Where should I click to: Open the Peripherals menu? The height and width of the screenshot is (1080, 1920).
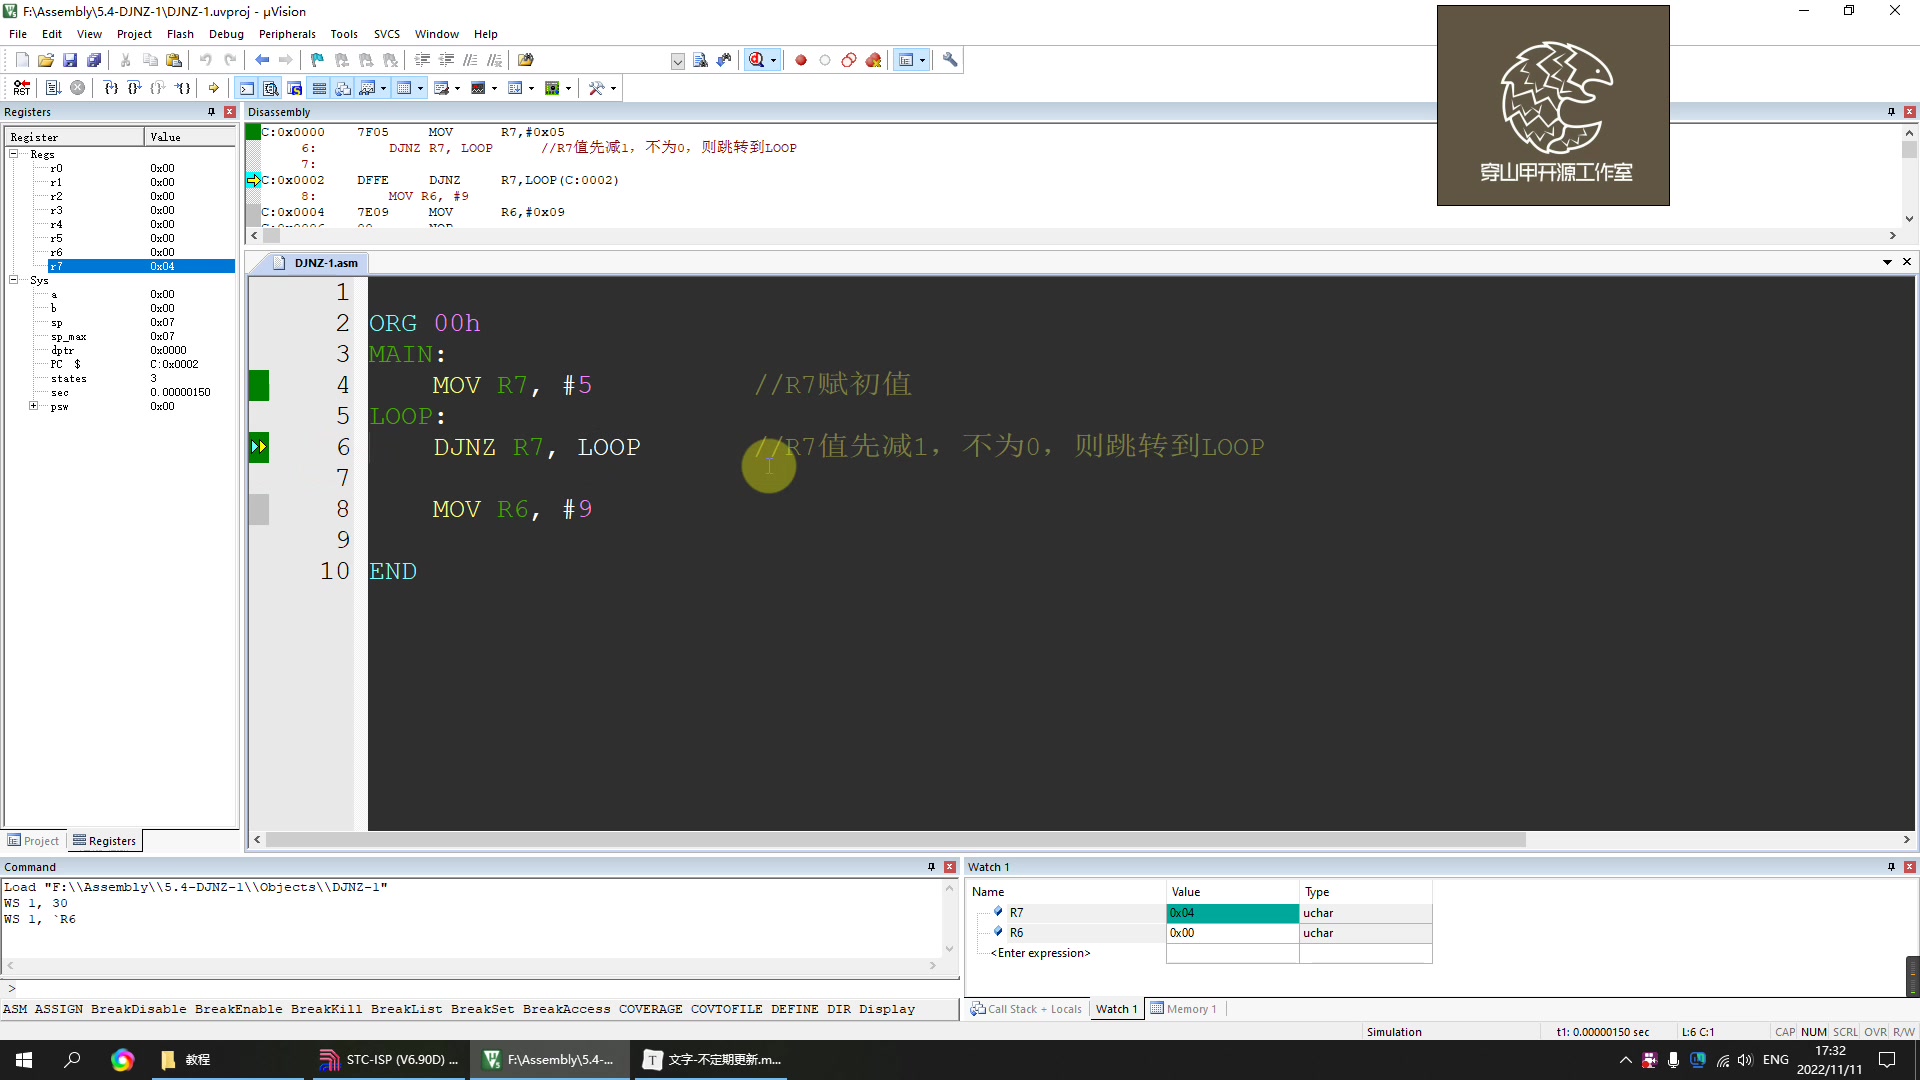(x=287, y=34)
